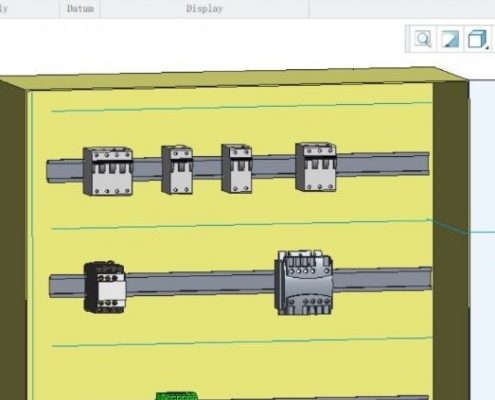The width and height of the screenshot is (495, 400).
Task: Select the second breaker on the top rail
Action: pyautogui.click(x=177, y=169)
